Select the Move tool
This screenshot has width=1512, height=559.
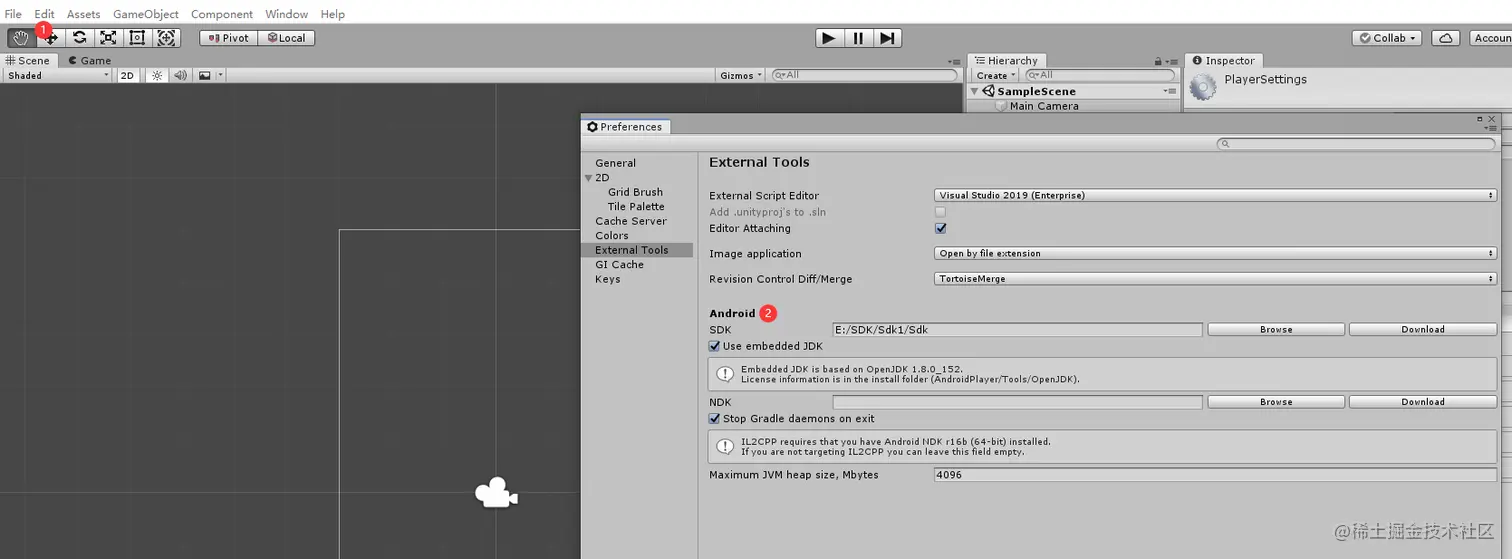tap(51, 38)
